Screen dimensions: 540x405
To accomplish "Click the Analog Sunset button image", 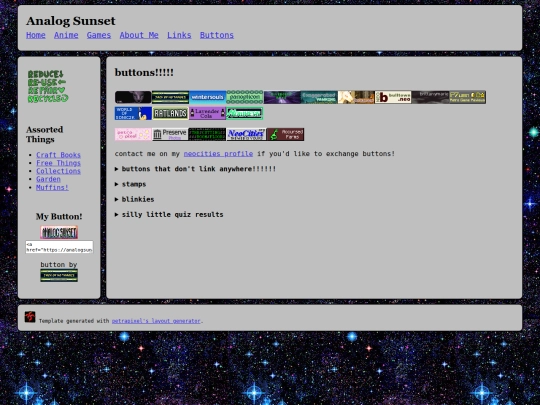I will click(x=59, y=232).
